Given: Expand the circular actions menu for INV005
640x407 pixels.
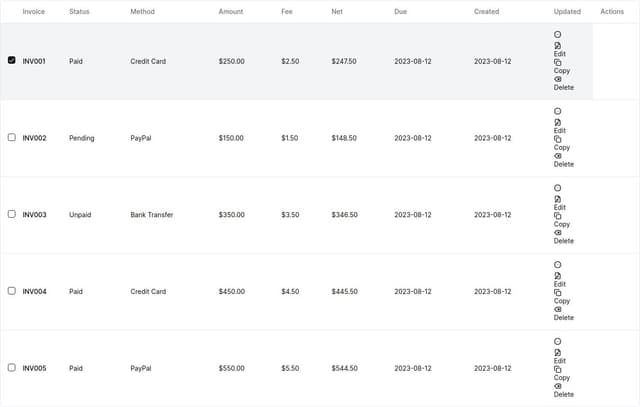Looking at the screenshot, I should [558, 341].
